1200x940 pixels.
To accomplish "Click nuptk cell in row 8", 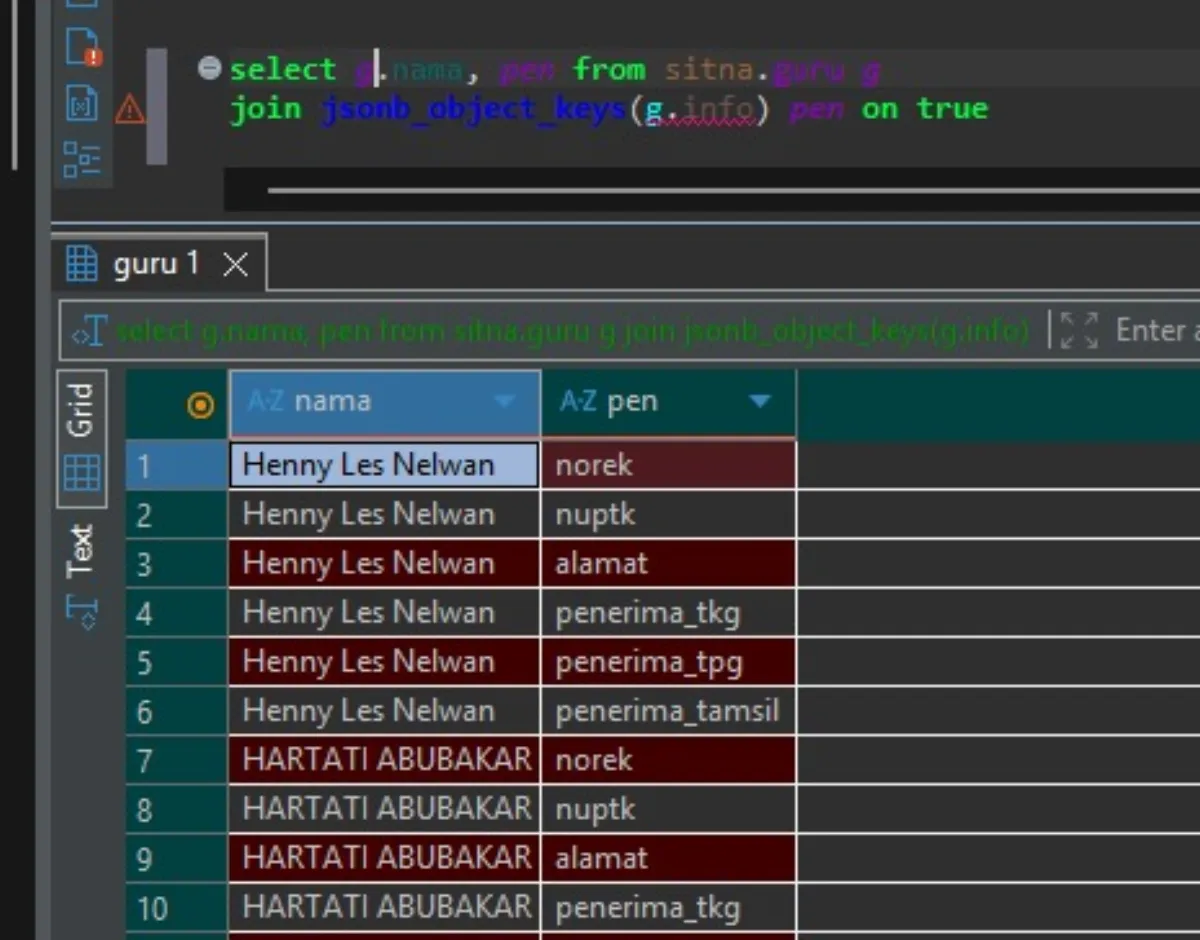I will point(669,809).
